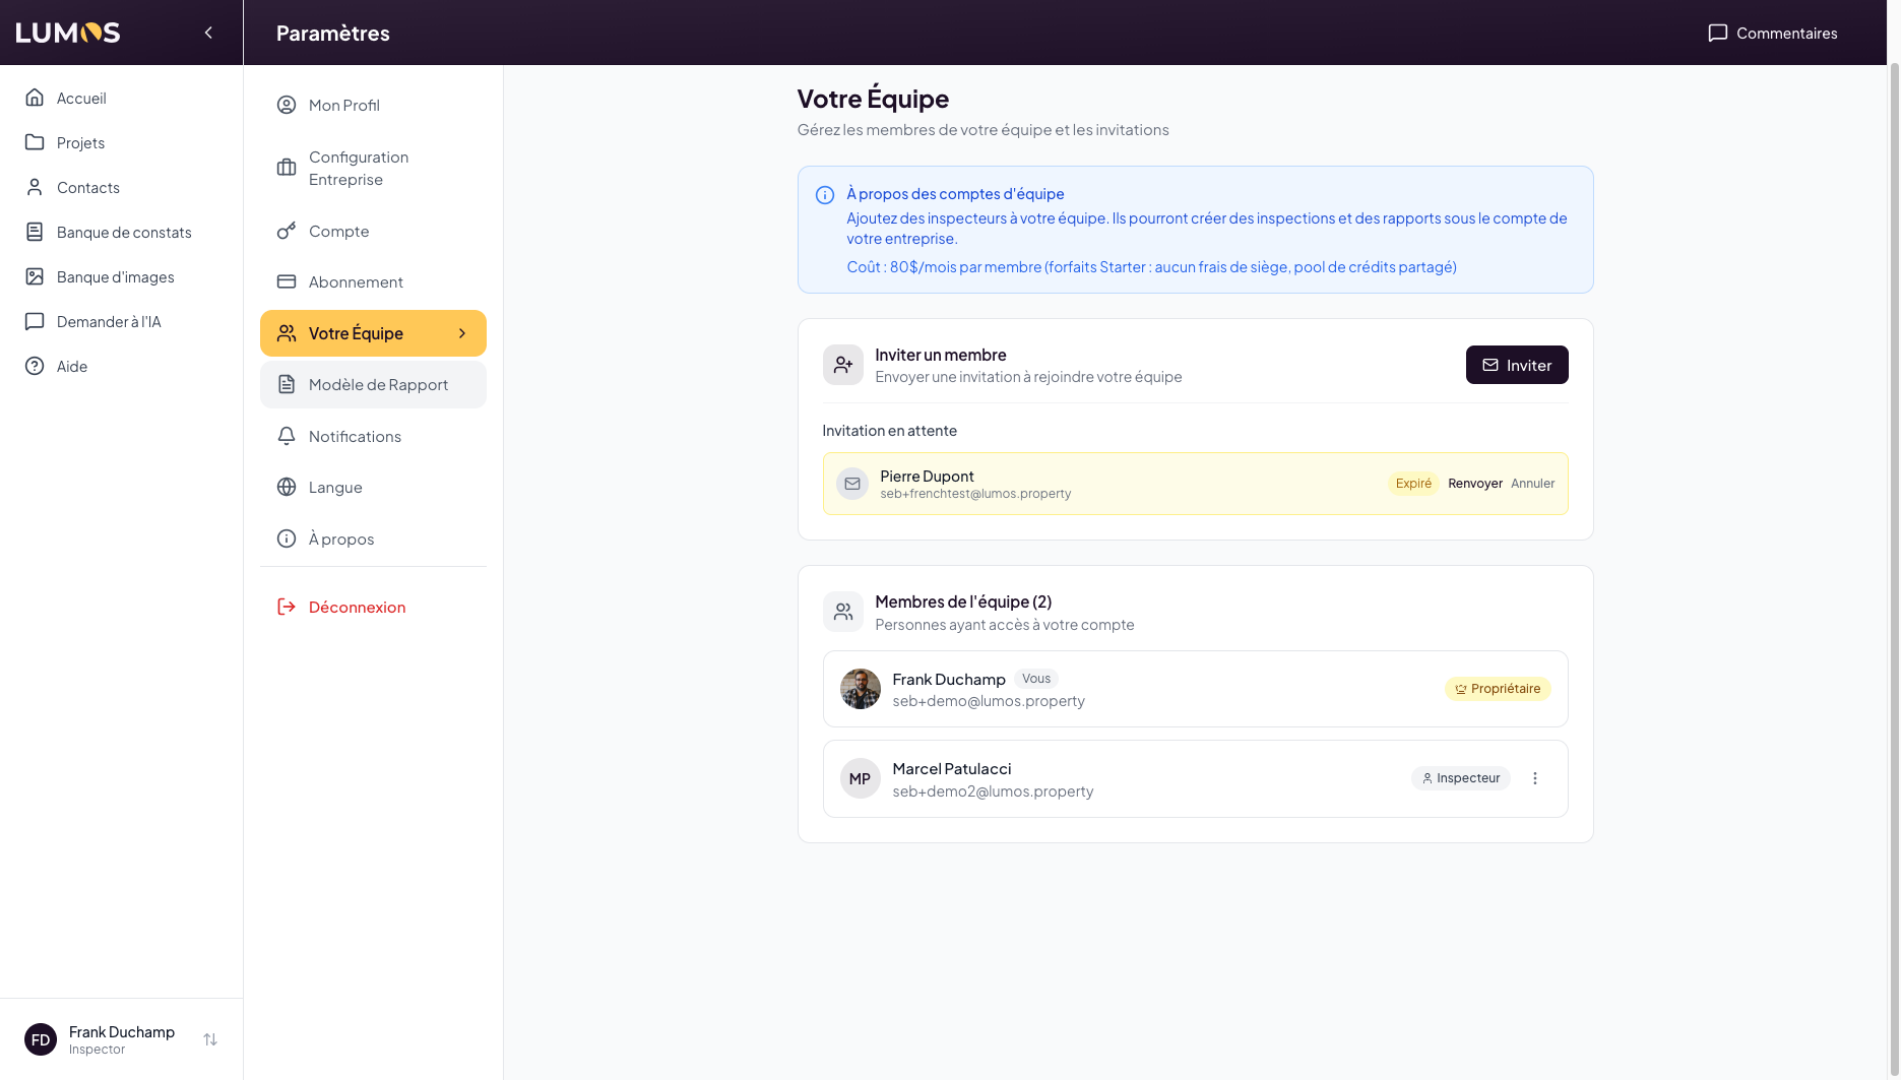1901x1080 pixels.
Task: Open the Abonnement settings tab
Action: tap(355, 282)
